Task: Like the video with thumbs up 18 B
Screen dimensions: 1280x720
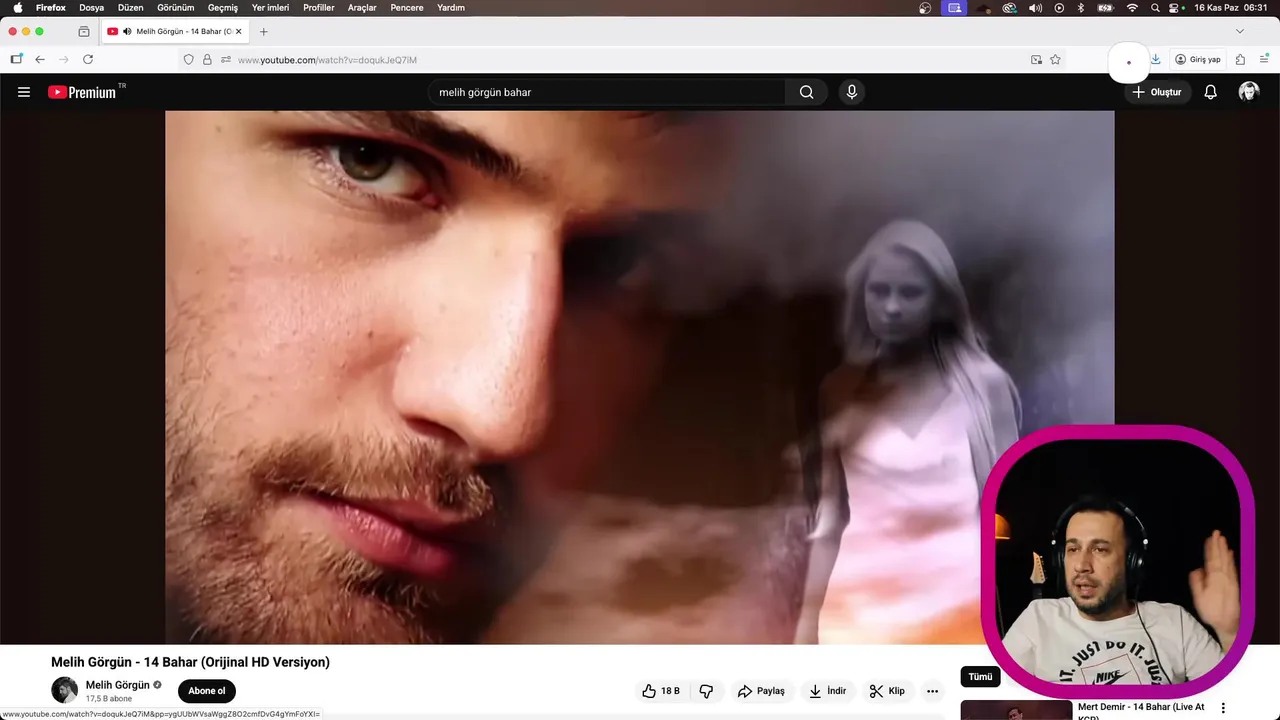Action: [661, 691]
